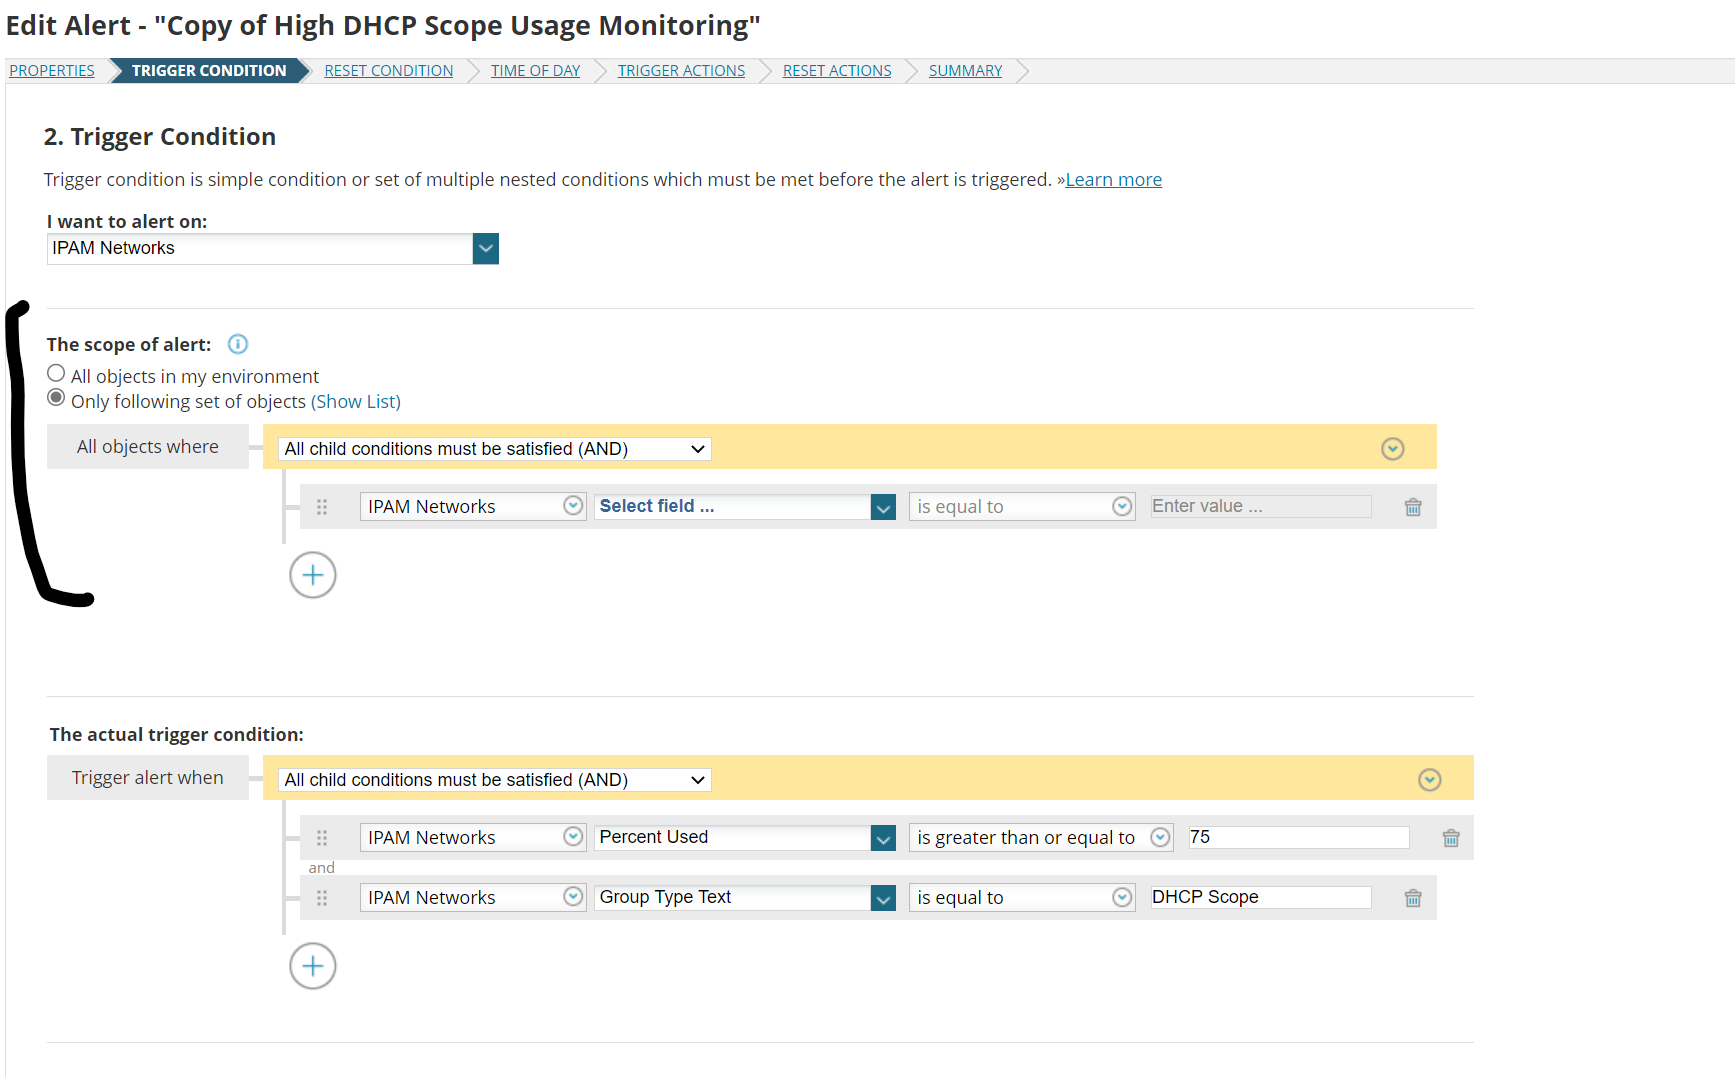The height and width of the screenshot is (1077, 1735).
Task: Delete the scope condition row with trash icon
Action: 1413,507
